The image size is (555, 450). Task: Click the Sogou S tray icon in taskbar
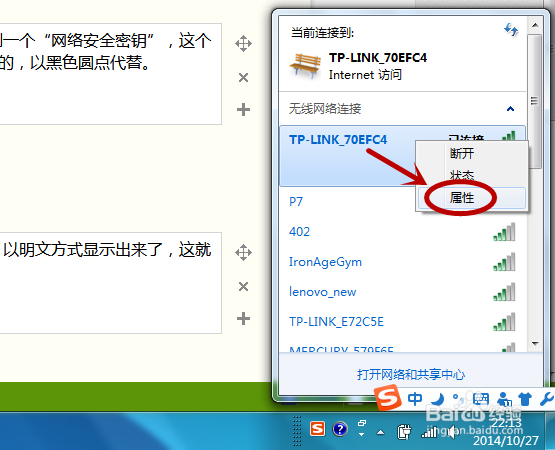[317, 429]
